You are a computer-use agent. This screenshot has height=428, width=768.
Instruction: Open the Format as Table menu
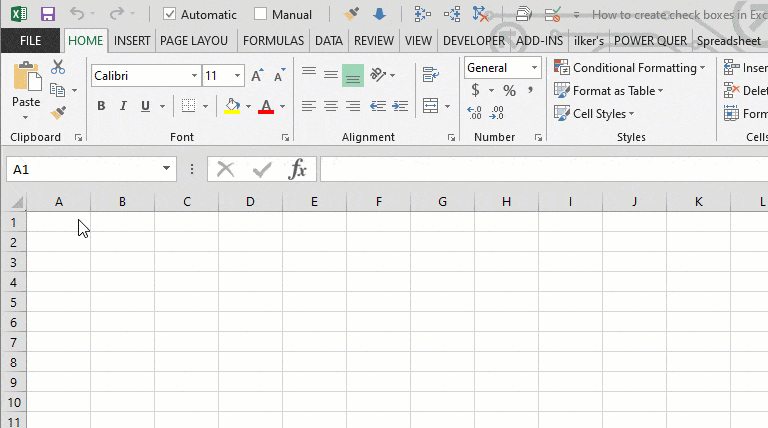609,91
